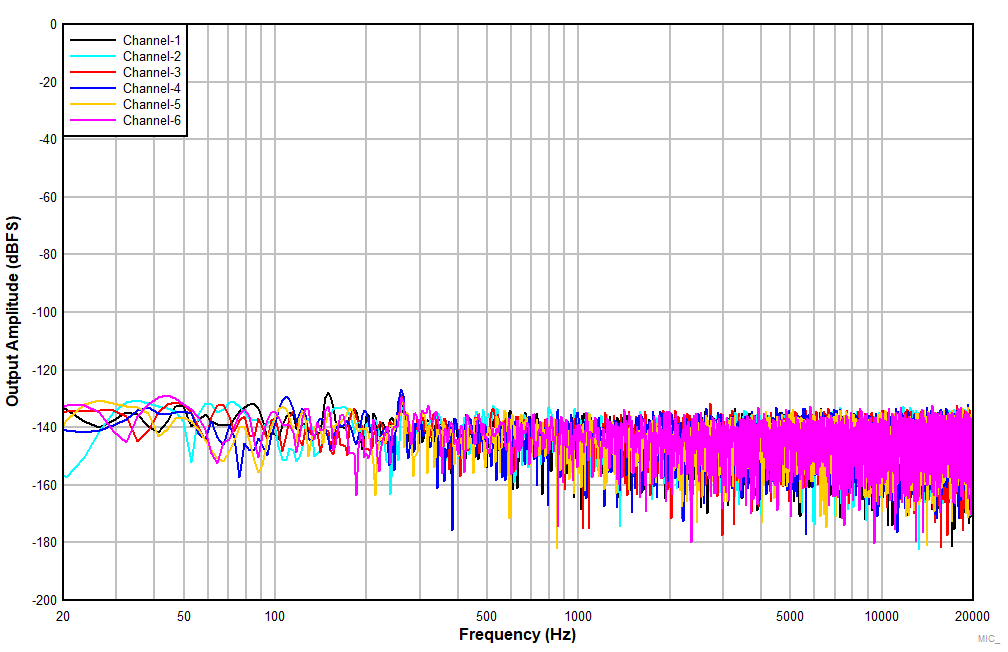Click the Frequency (Hz) axis title
Image resolution: width=1008 pixels, height=652 pixels.
(x=516, y=633)
